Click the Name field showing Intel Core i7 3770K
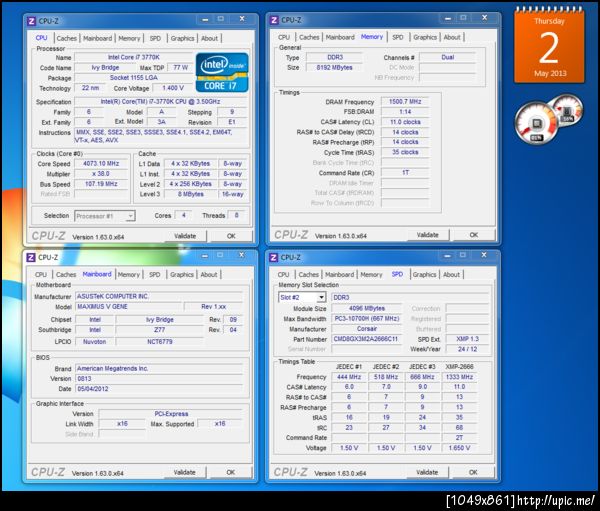The height and width of the screenshot is (511, 600). tap(134, 57)
